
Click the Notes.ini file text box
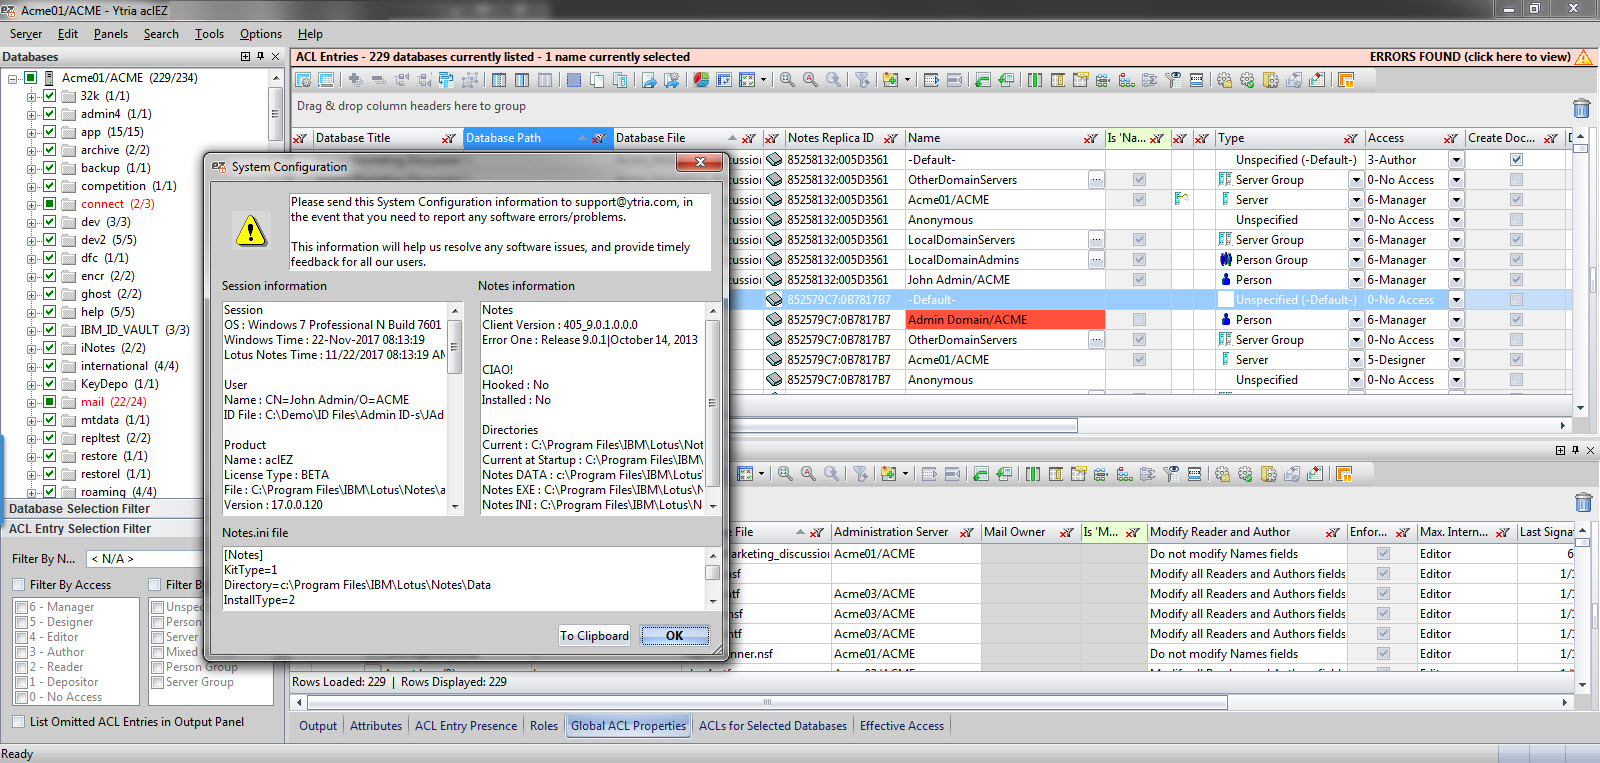click(x=464, y=577)
